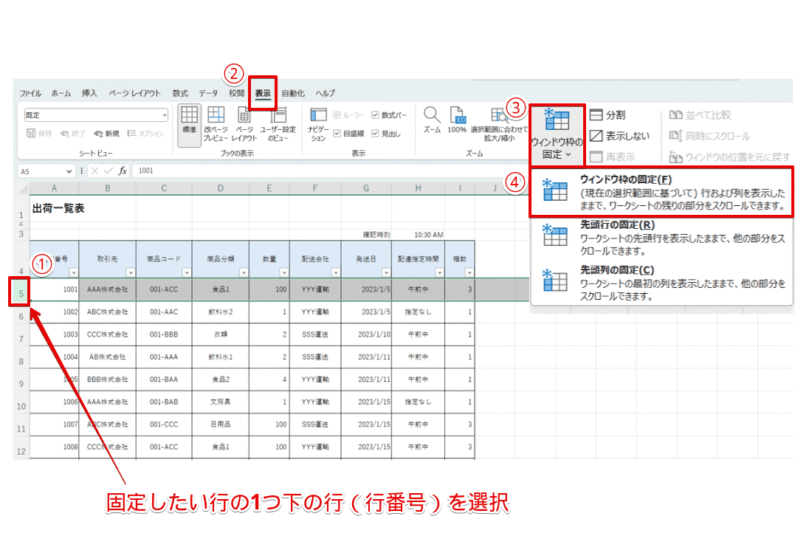Image resolution: width=812 pixels, height=553 pixels.
Task: Click 選択範囲に合わせて拡大/縮小 icon
Action: 499,115
